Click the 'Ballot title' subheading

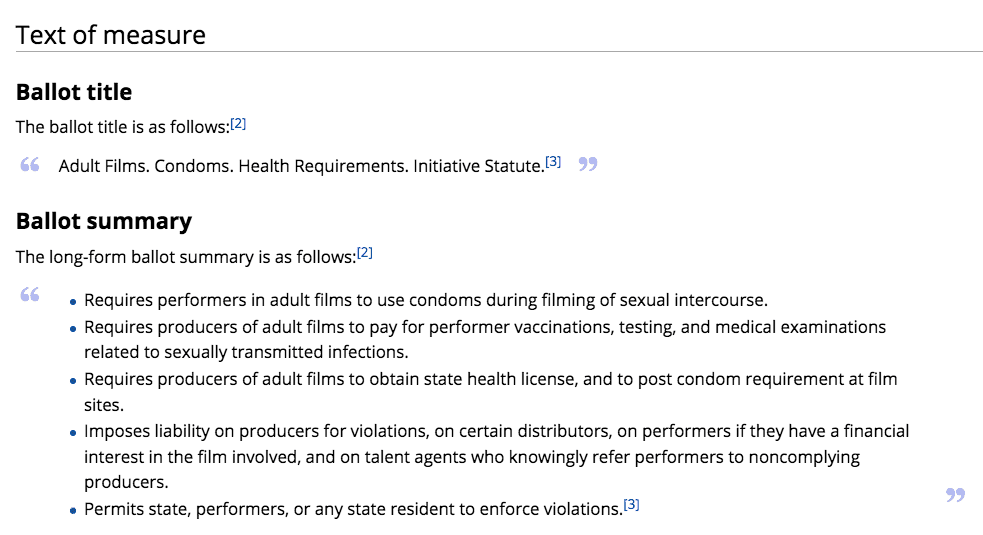pos(74,92)
